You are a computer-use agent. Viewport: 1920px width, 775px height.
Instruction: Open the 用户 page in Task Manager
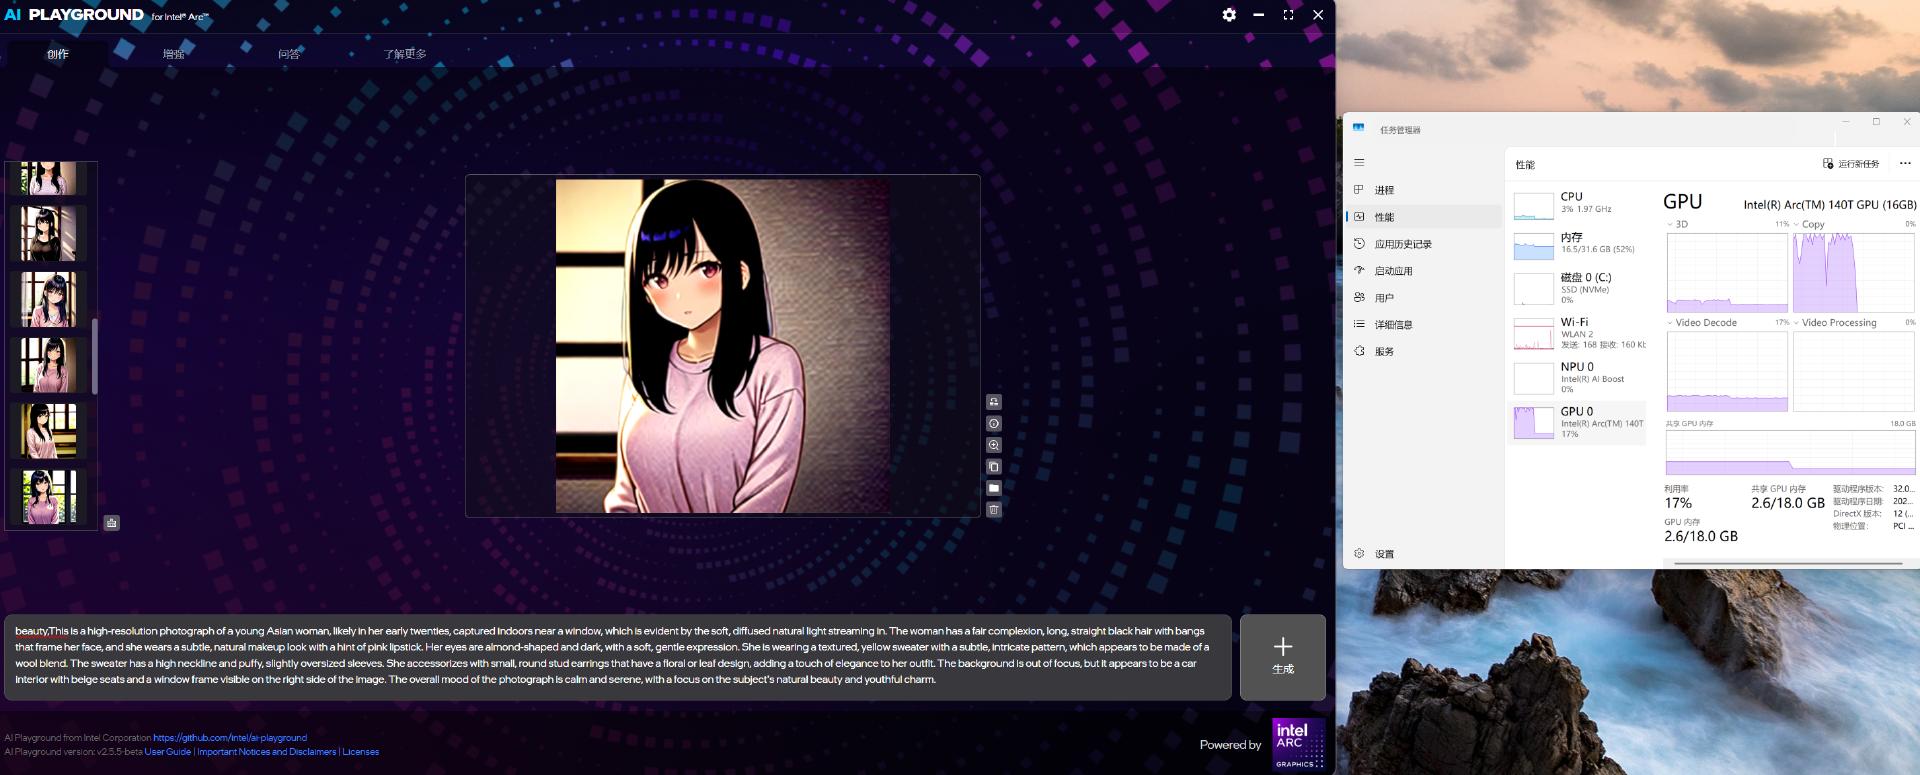click(x=1423, y=298)
